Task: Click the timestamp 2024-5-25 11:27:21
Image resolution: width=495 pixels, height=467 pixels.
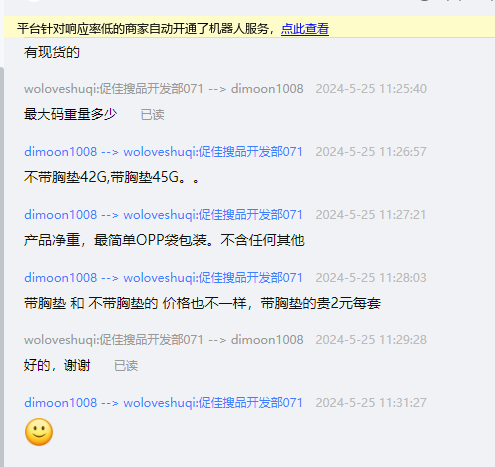Action: pos(371,215)
